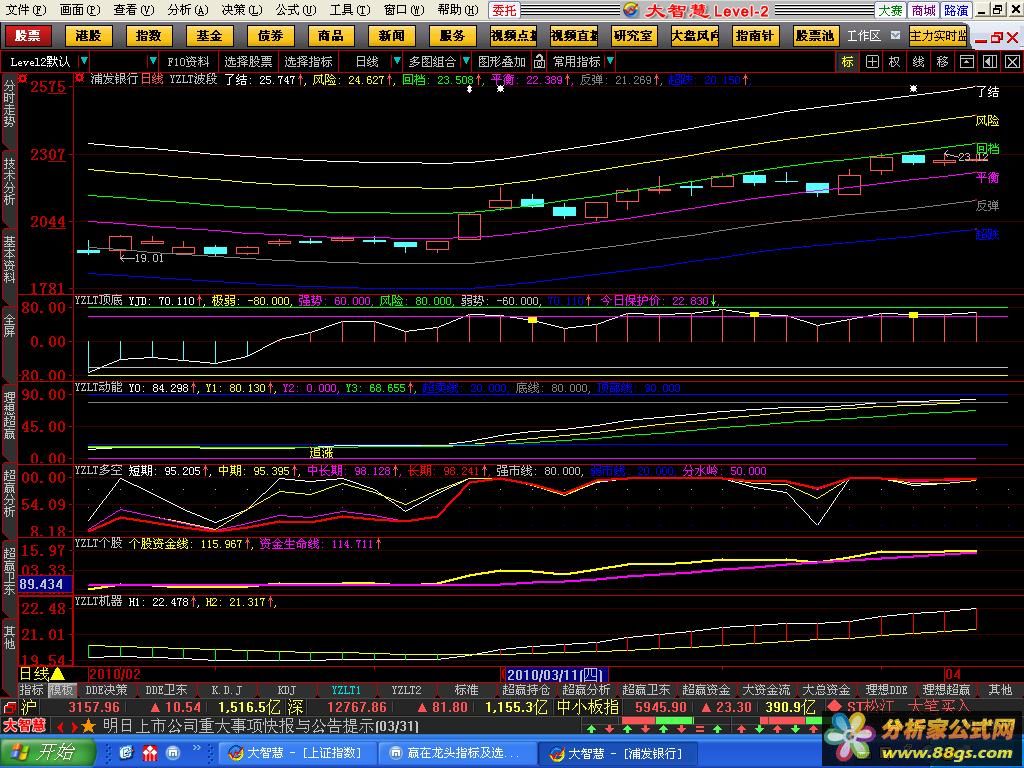Click the crosshair grid icon beside 标

872,62
